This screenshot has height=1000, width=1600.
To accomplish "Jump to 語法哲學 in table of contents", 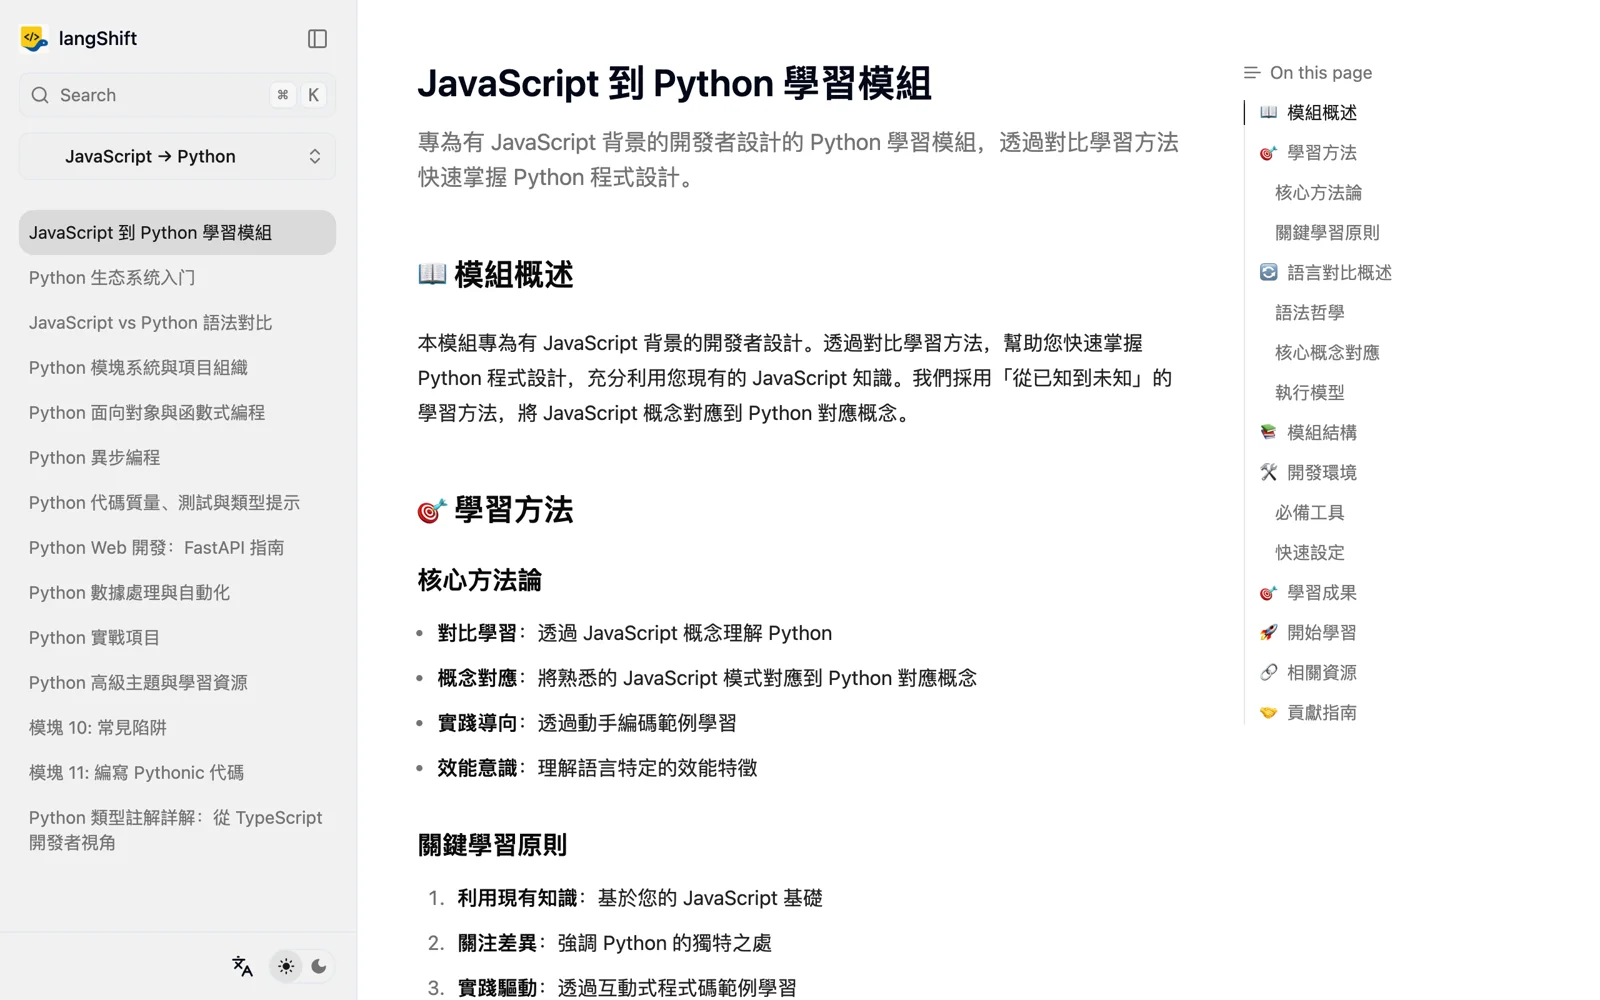I will pos(1309,313).
